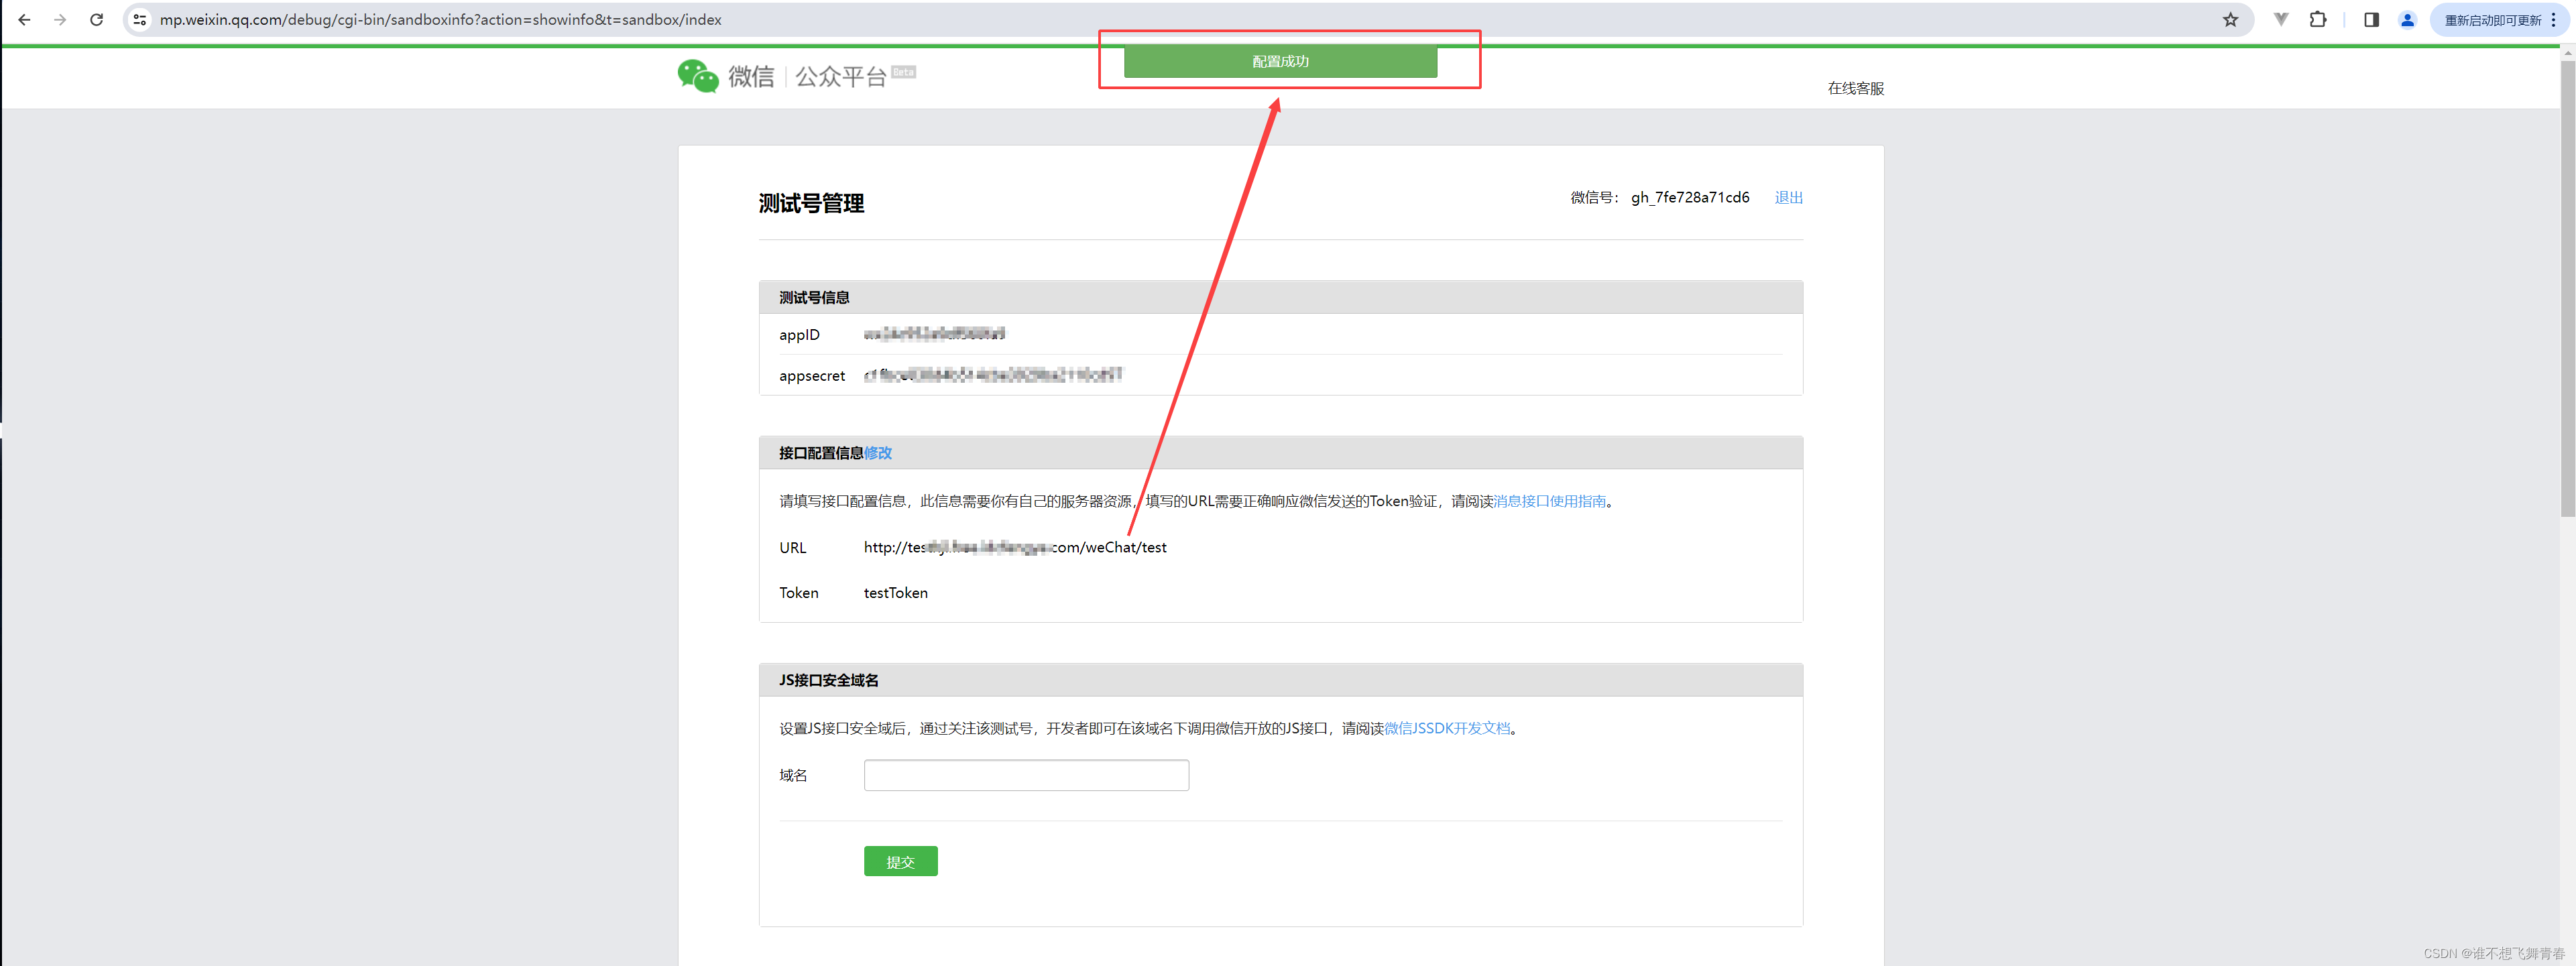Viewport: 2576px width, 966px height.
Task: Click the 配置成功 notification banner
Action: [x=1280, y=62]
